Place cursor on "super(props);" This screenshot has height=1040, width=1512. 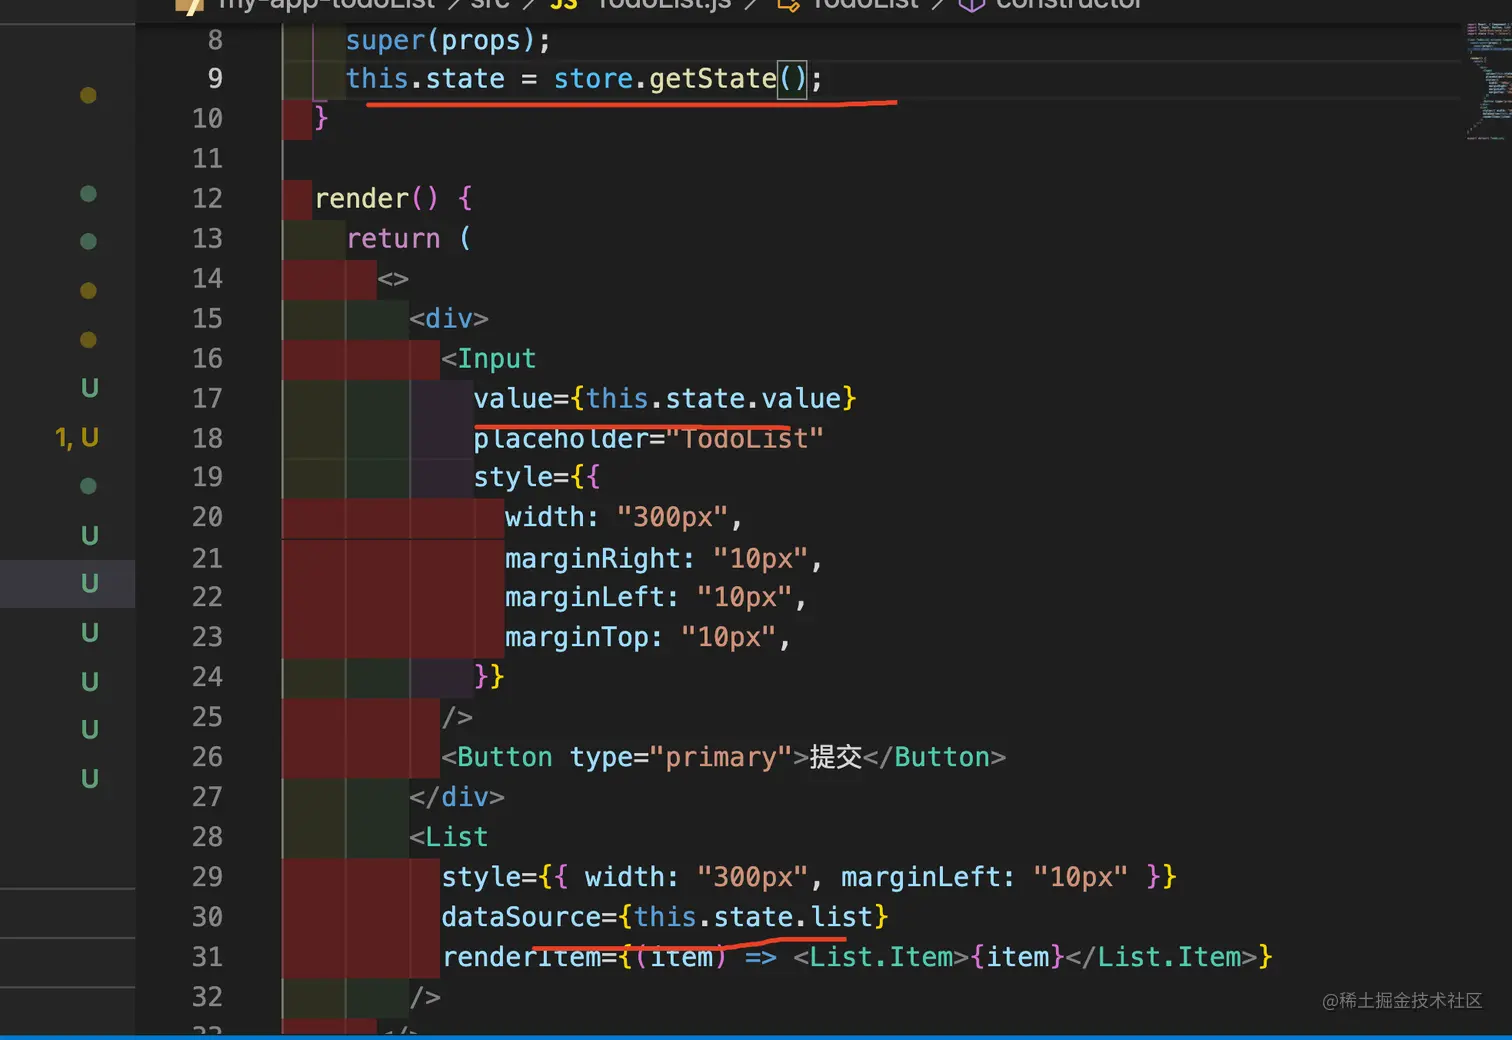(448, 40)
